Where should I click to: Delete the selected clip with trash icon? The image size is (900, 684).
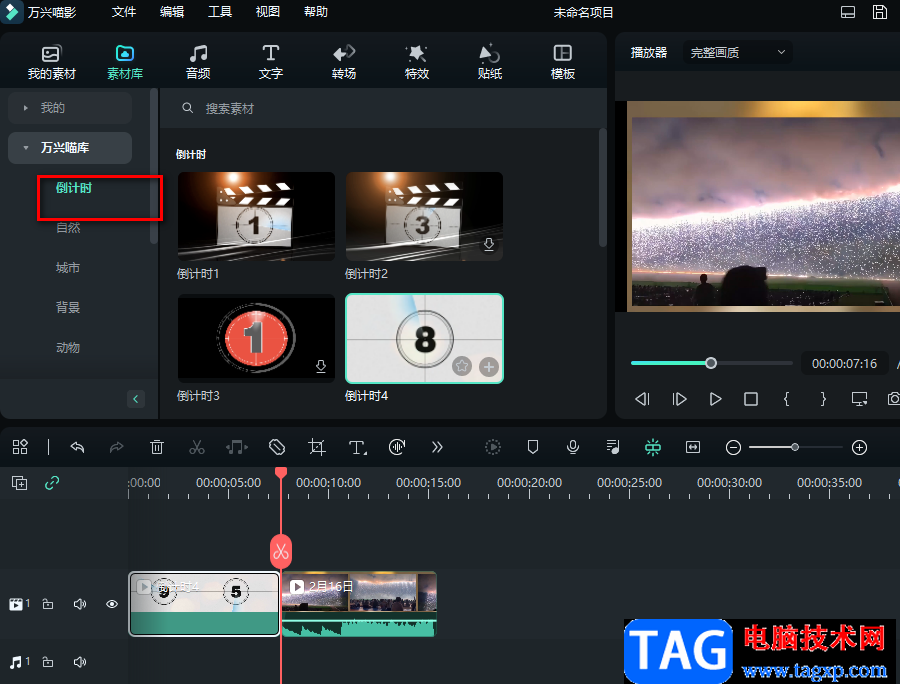tap(157, 447)
